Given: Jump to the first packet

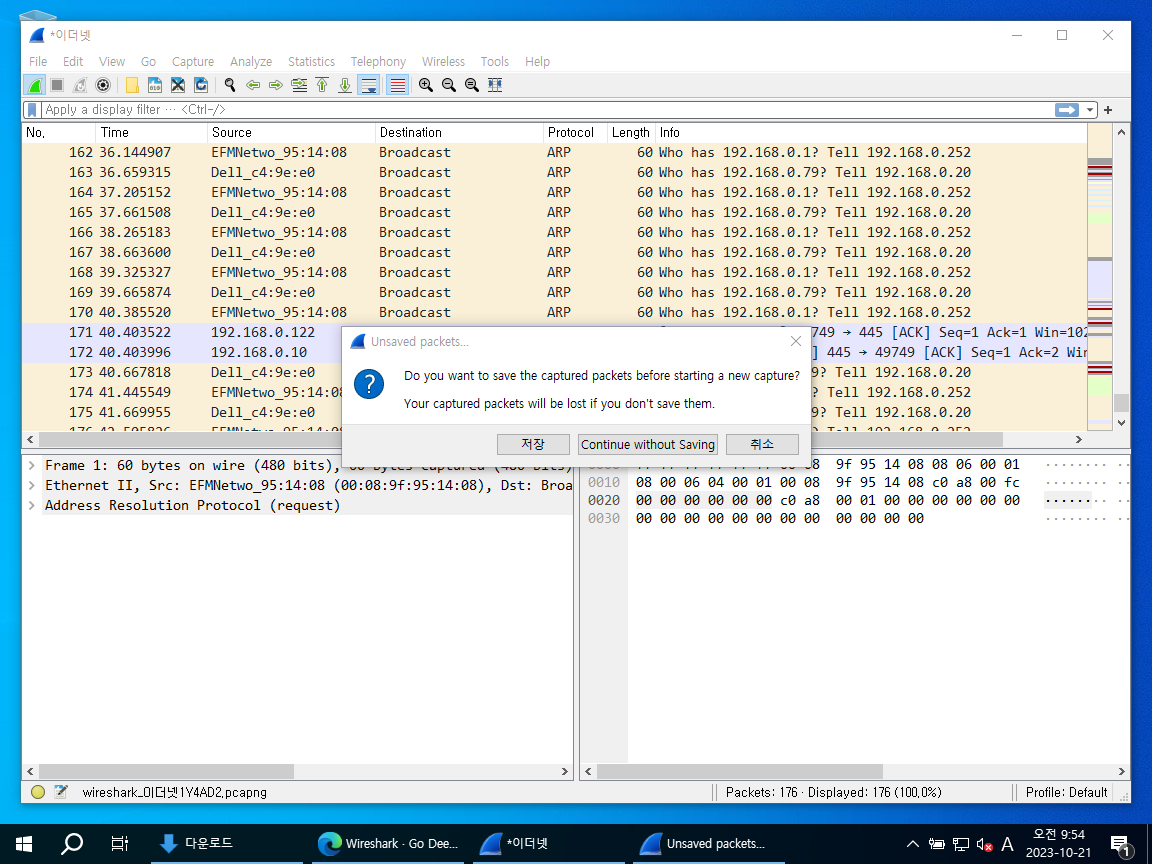Looking at the screenshot, I should click(322, 85).
